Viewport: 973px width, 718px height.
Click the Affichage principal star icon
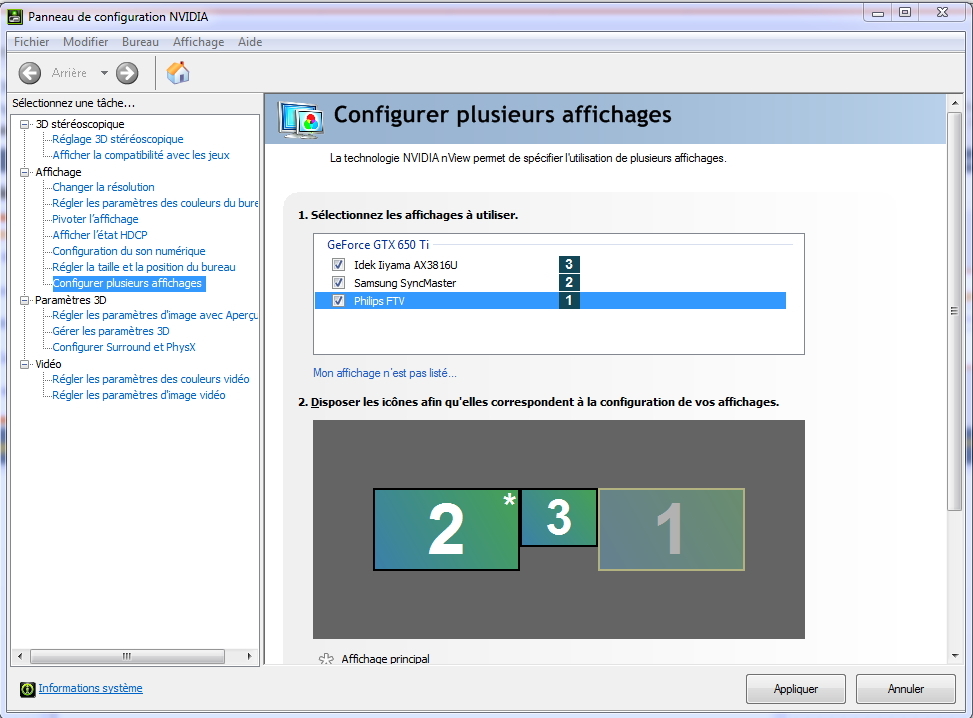pyautogui.click(x=326, y=659)
